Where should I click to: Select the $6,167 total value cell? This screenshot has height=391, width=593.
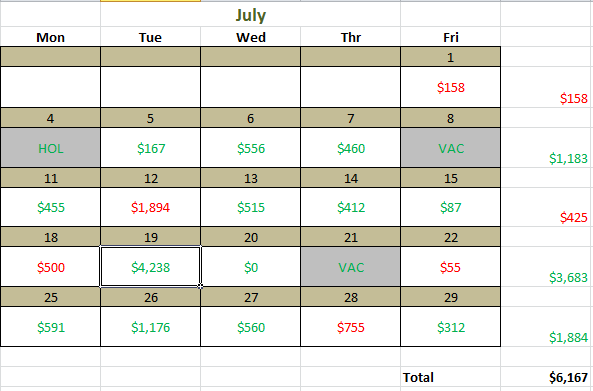[x=547, y=377]
